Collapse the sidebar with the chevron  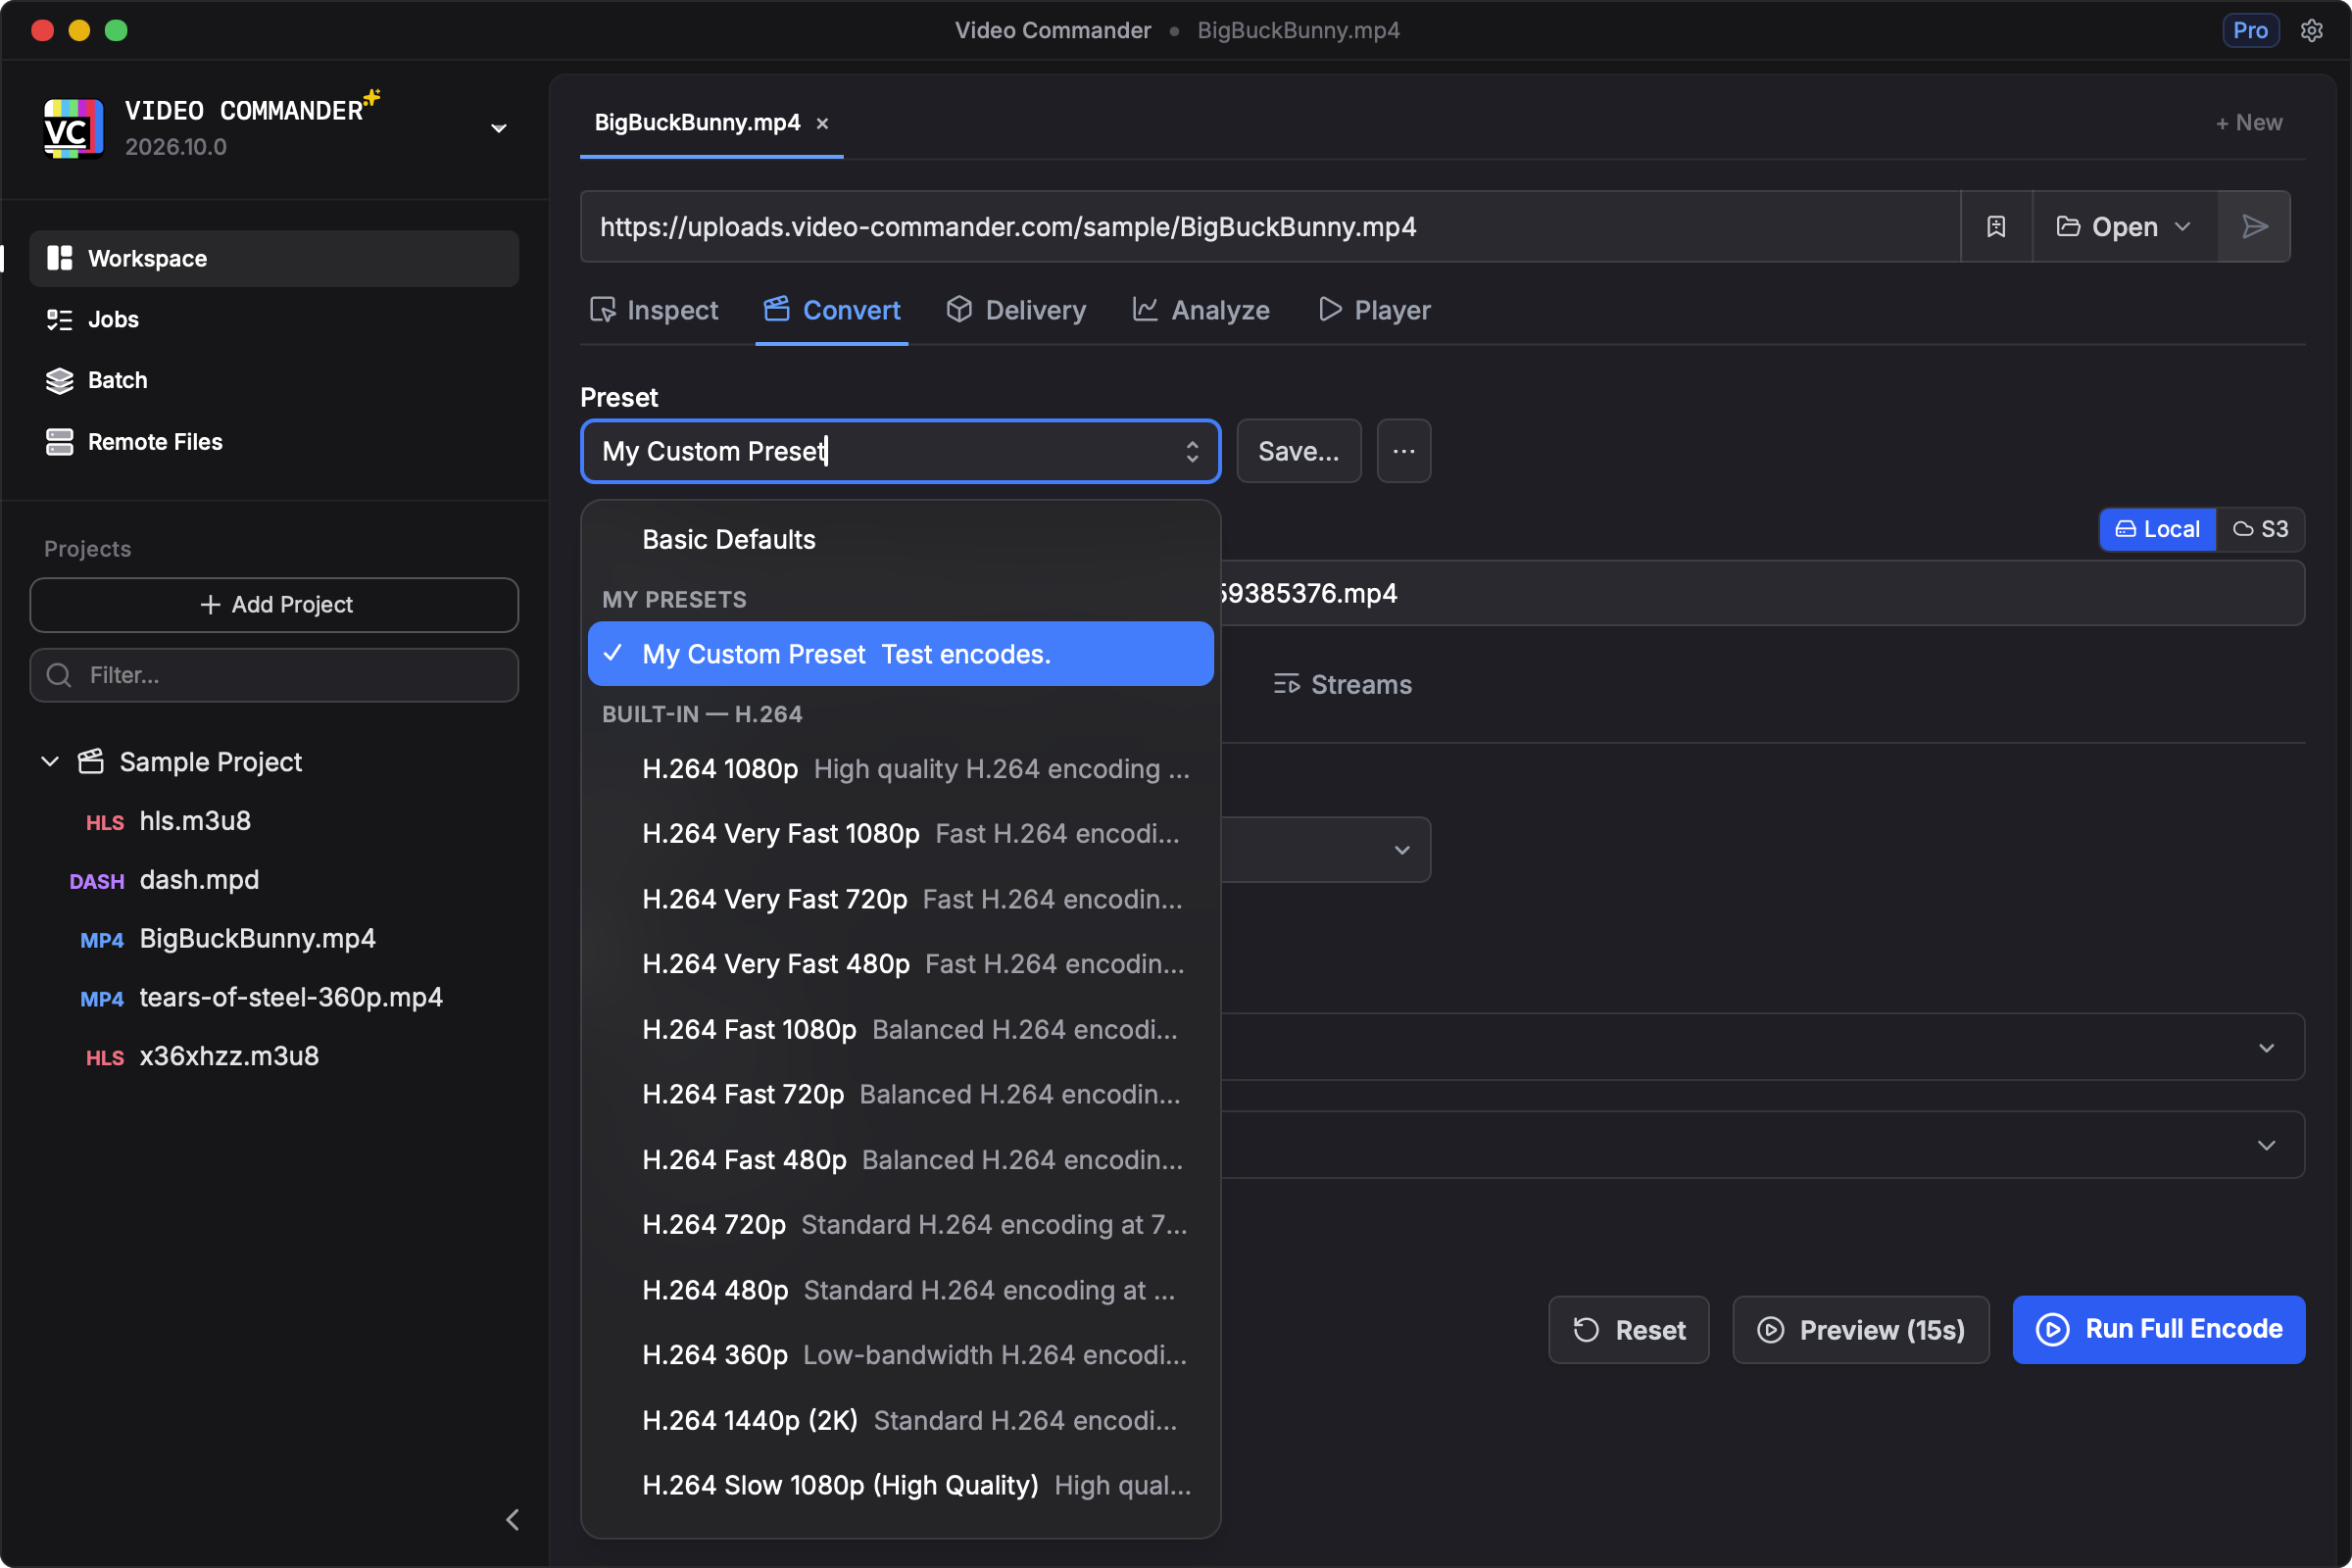point(512,1519)
